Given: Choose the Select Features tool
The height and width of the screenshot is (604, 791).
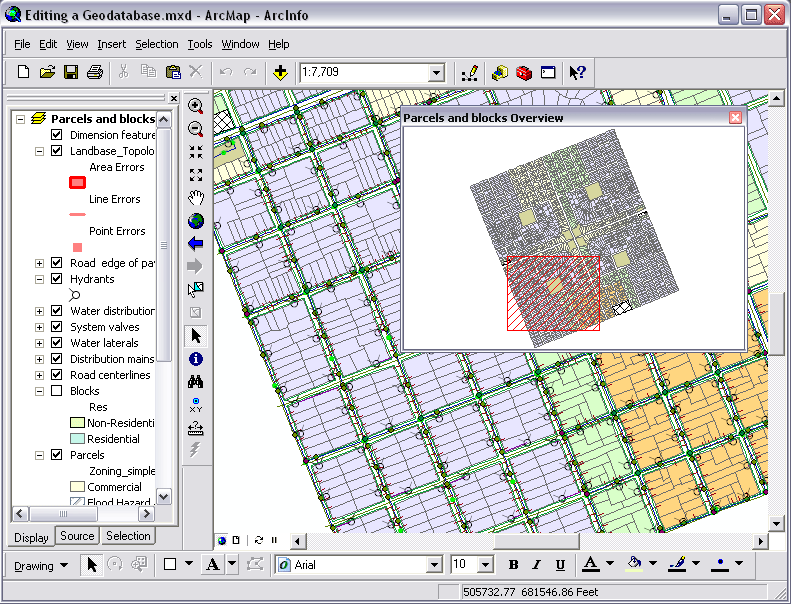Looking at the screenshot, I should [196, 289].
